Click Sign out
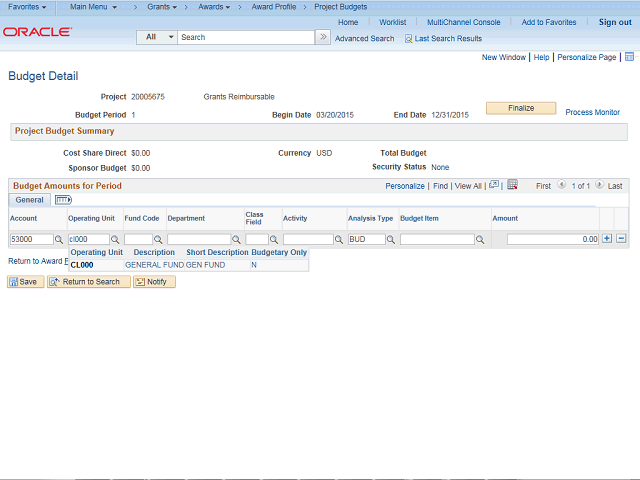 coord(615,22)
